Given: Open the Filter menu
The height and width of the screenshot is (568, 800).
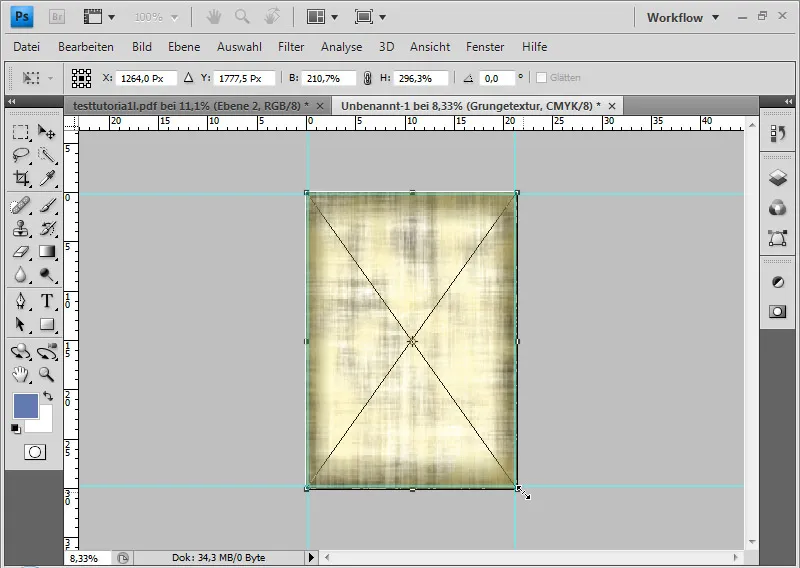Looking at the screenshot, I should pos(291,47).
